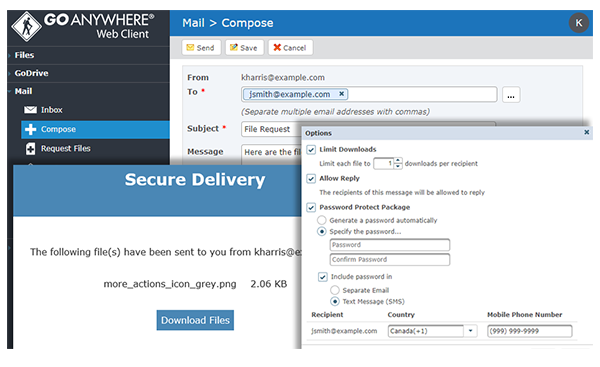
Task: Click the Country column header
Action: pos(401,315)
